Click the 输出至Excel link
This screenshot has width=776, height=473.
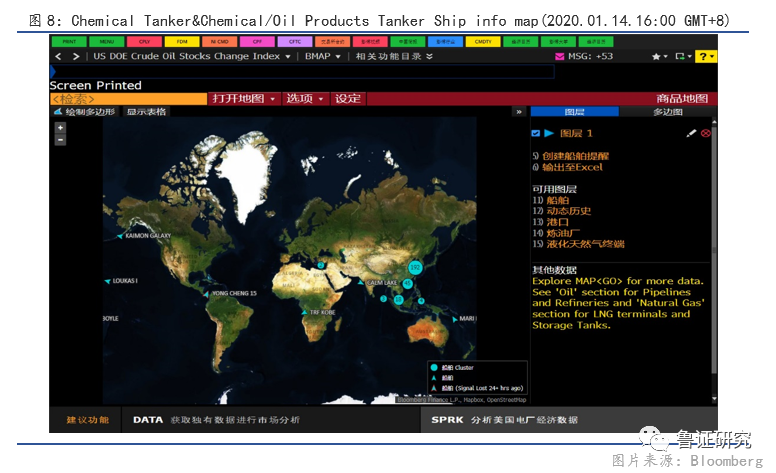(573, 167)
